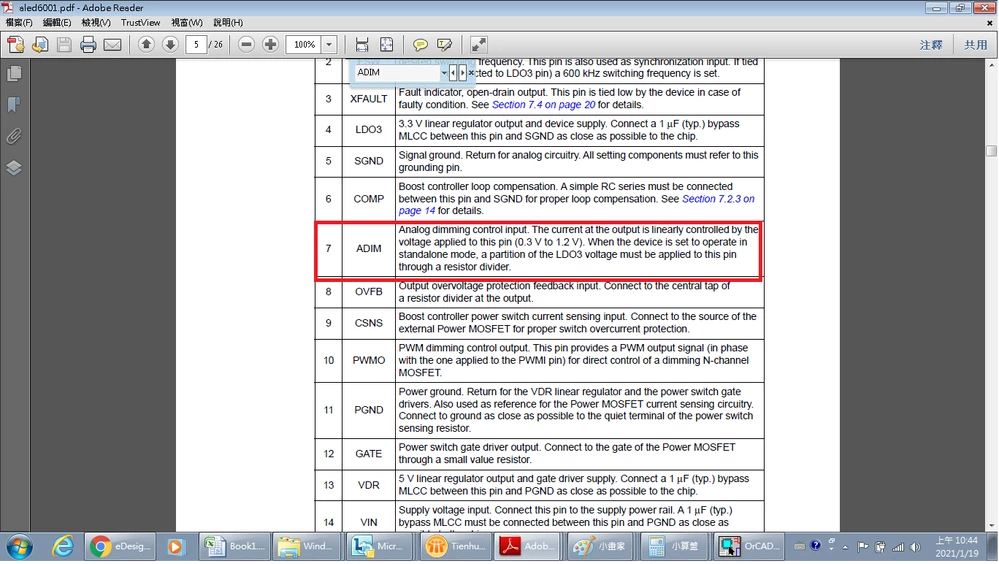The height and width of the screenshot is (564, 999).
Task: Open the 說明(H) menu
Action: pos(228,22)
